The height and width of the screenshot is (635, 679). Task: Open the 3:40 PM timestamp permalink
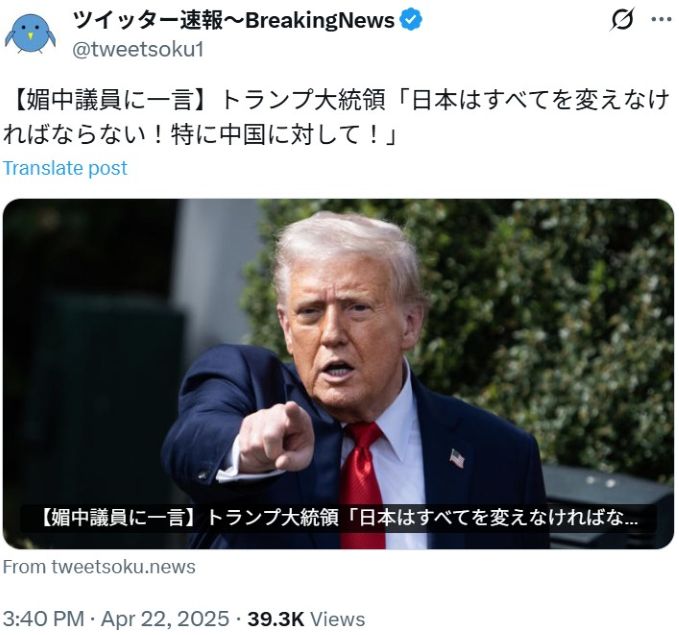tap(43, 619)
